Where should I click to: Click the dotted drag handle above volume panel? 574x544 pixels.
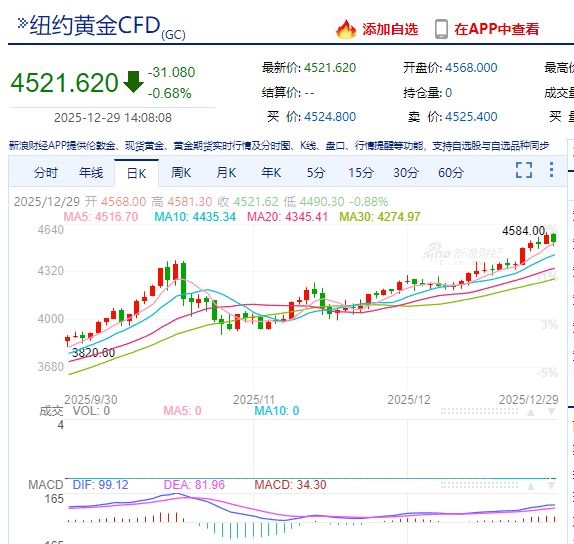pos(479,412)
